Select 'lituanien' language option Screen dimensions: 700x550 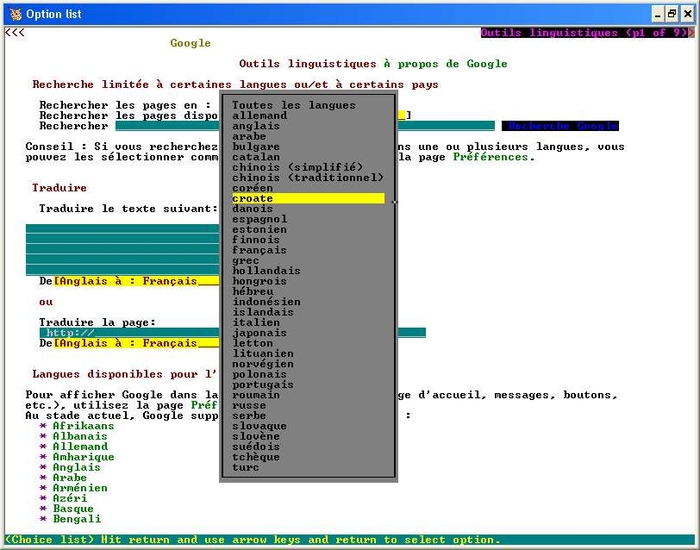(263, 354)
